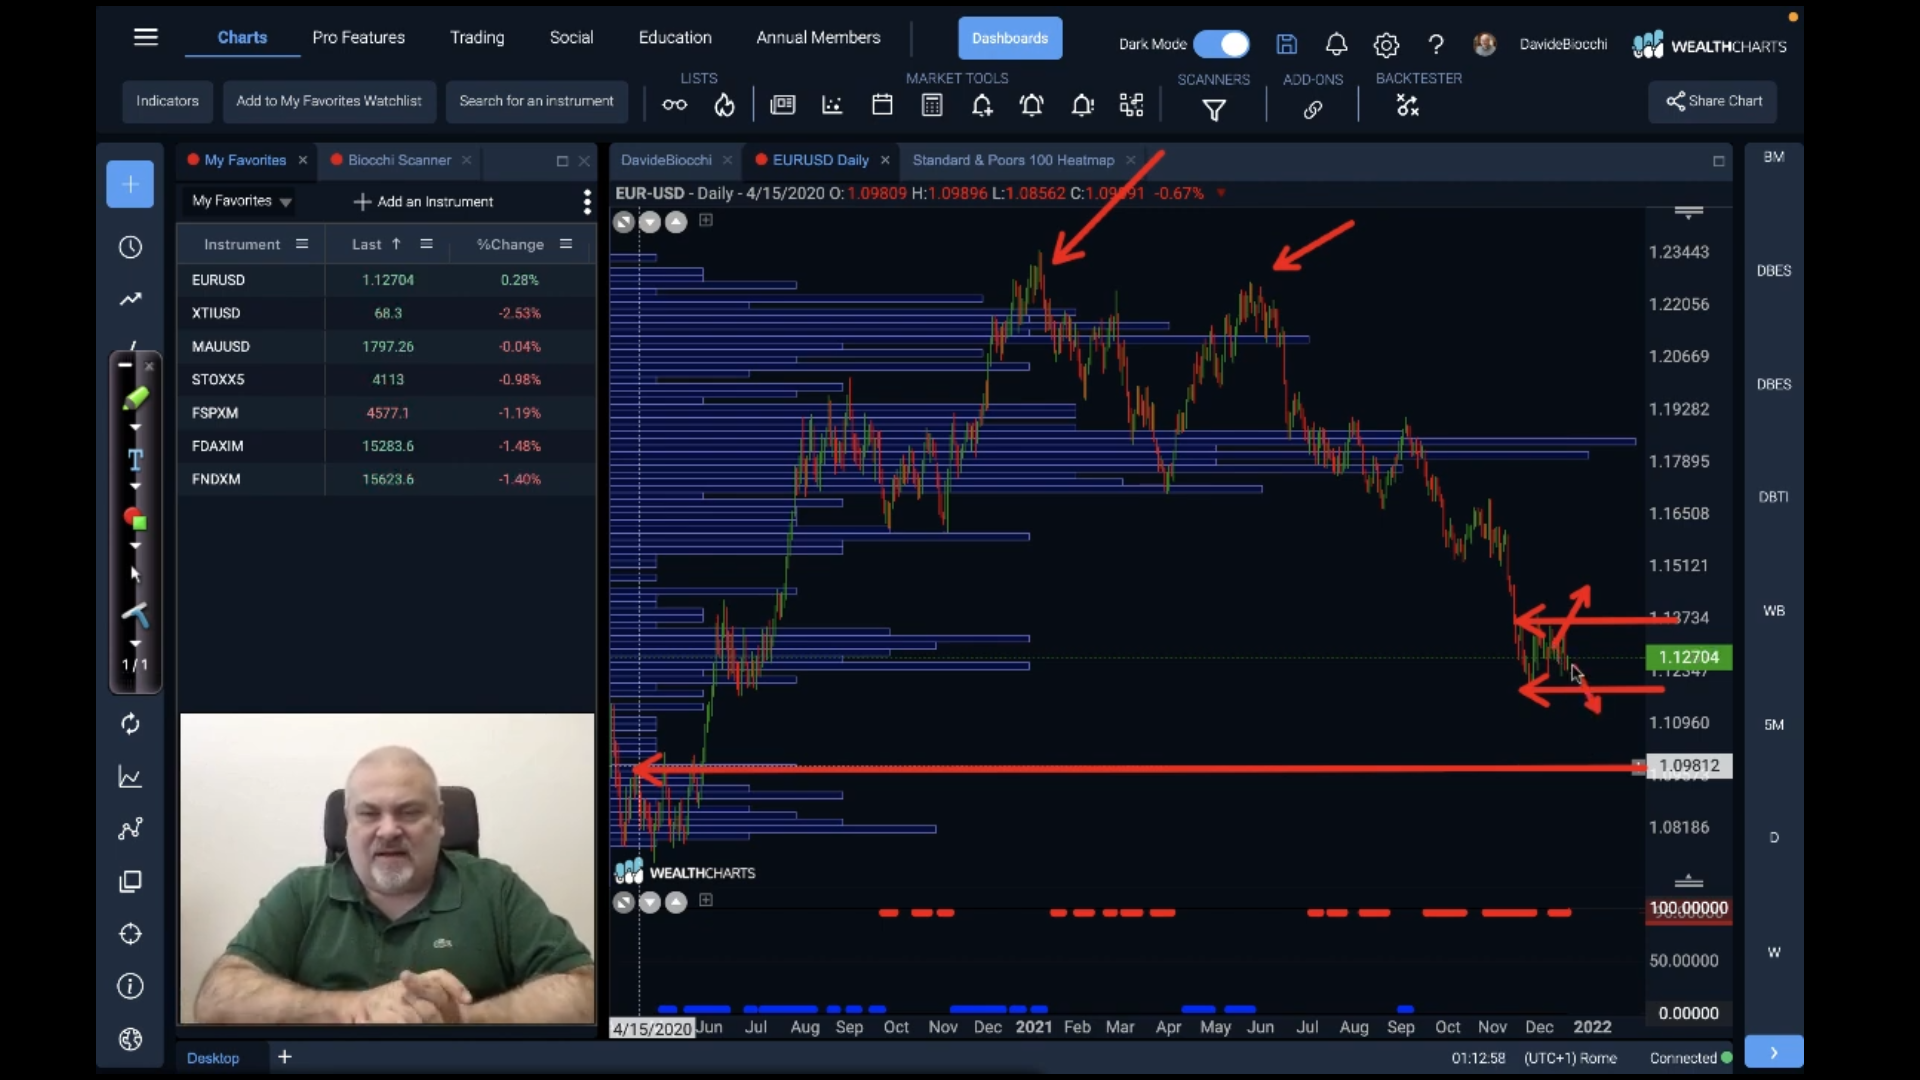This screenshot has width=1920, height=1080.
Task: Open the help question mark icon
Action: [x=1436, y=44]
